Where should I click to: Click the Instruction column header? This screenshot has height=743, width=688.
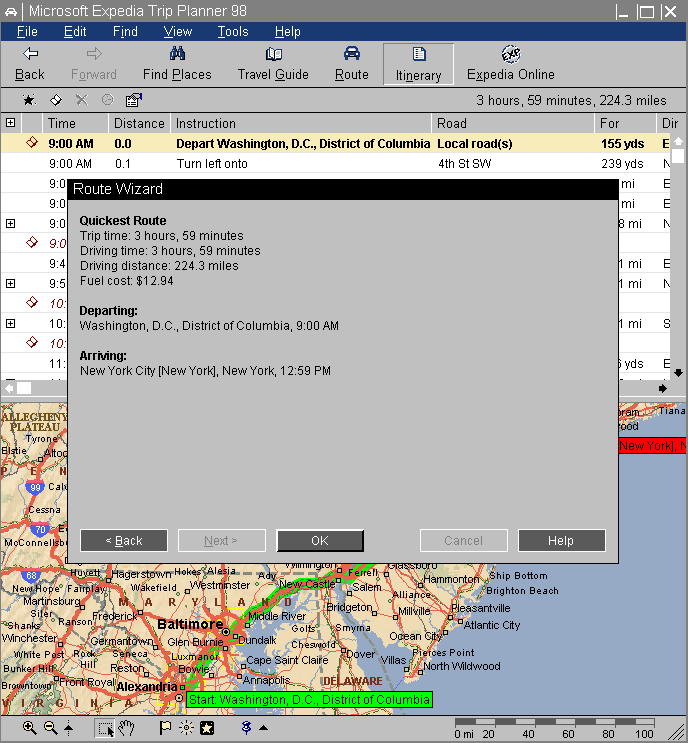[301, 123]
